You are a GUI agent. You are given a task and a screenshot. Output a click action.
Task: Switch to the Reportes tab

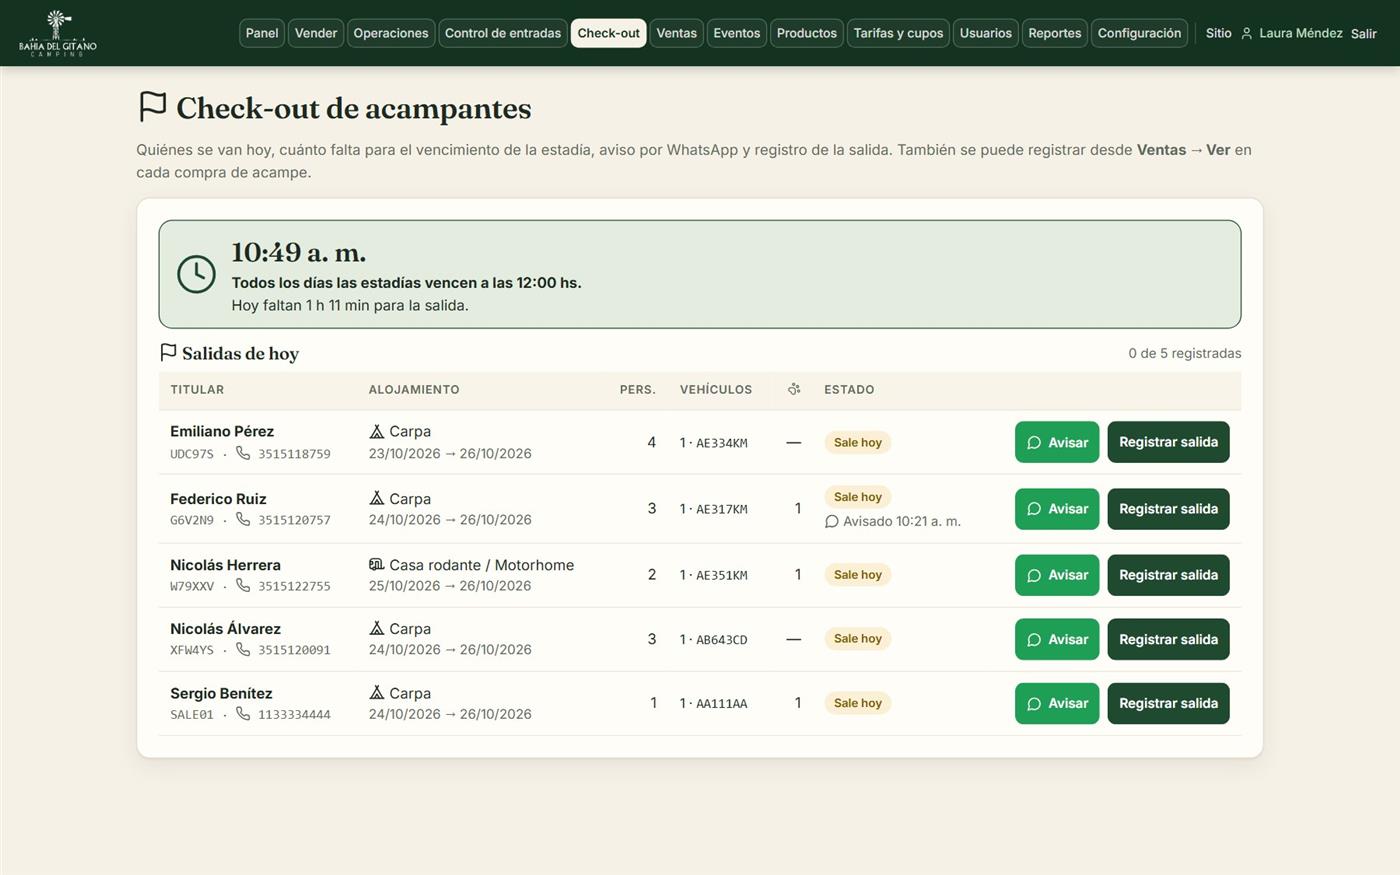click(1055, 33)
